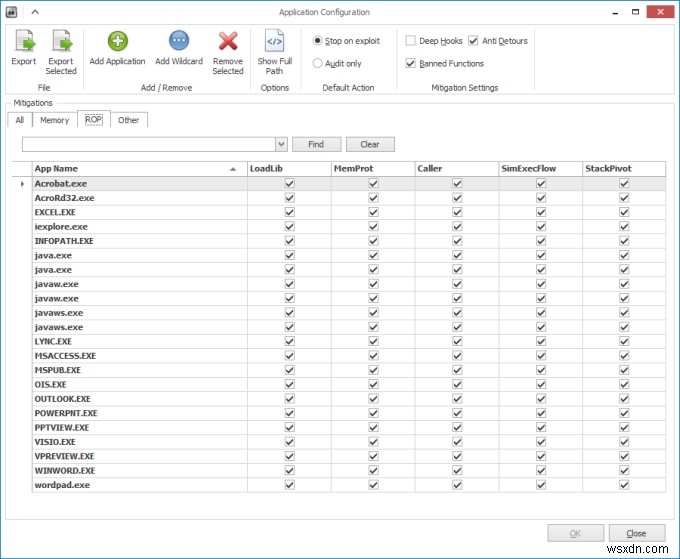680x559 pixels.
Task: Click the ribbon collapse chevron in title bar
Action: pos(35,12)
